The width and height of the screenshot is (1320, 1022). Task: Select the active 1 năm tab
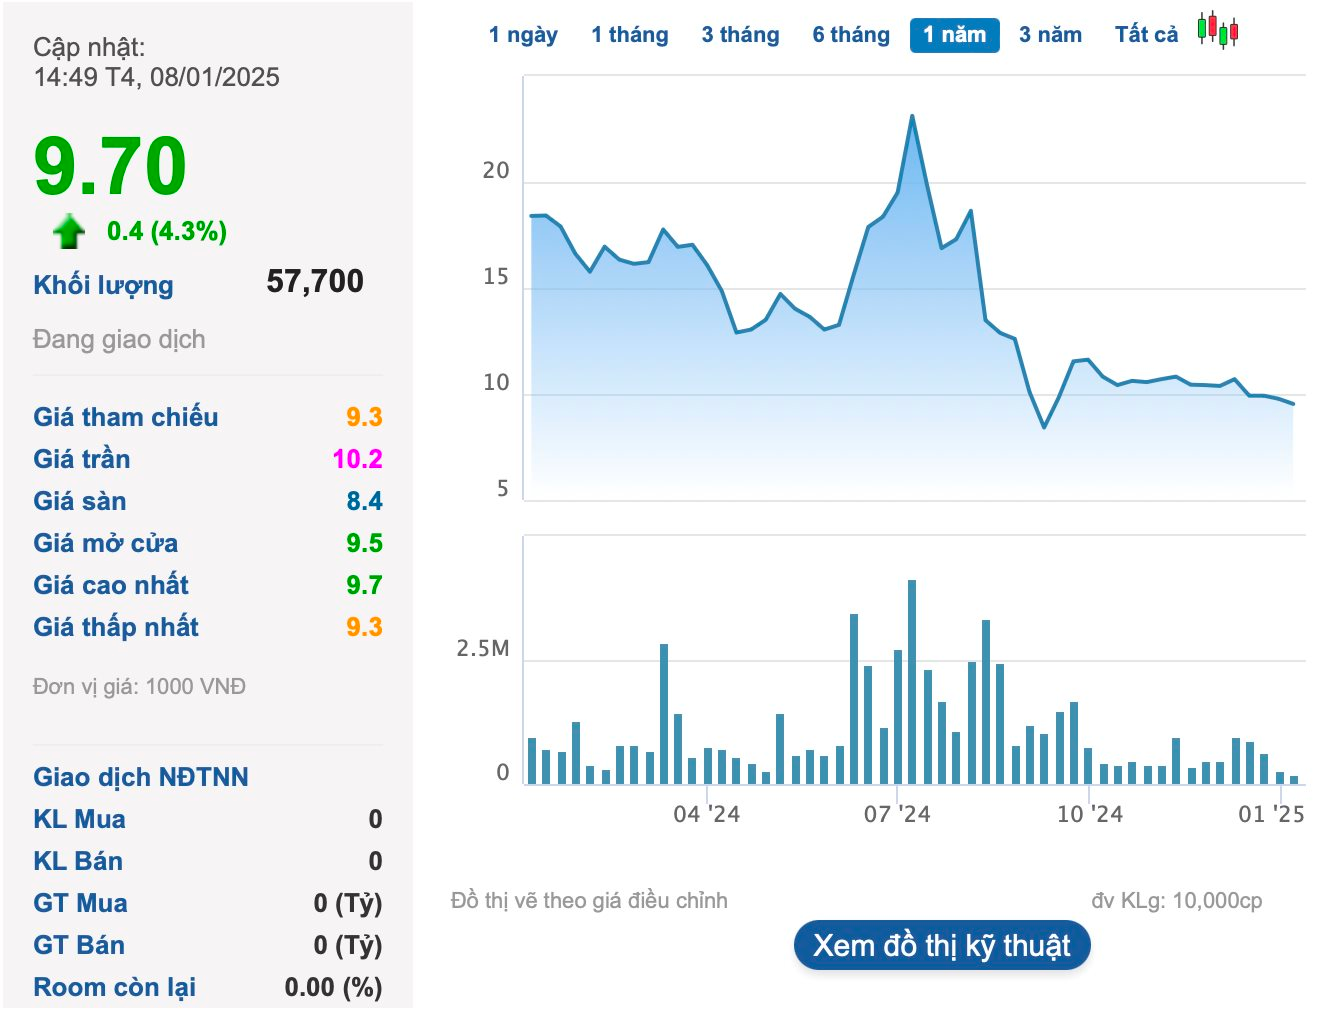954,35
